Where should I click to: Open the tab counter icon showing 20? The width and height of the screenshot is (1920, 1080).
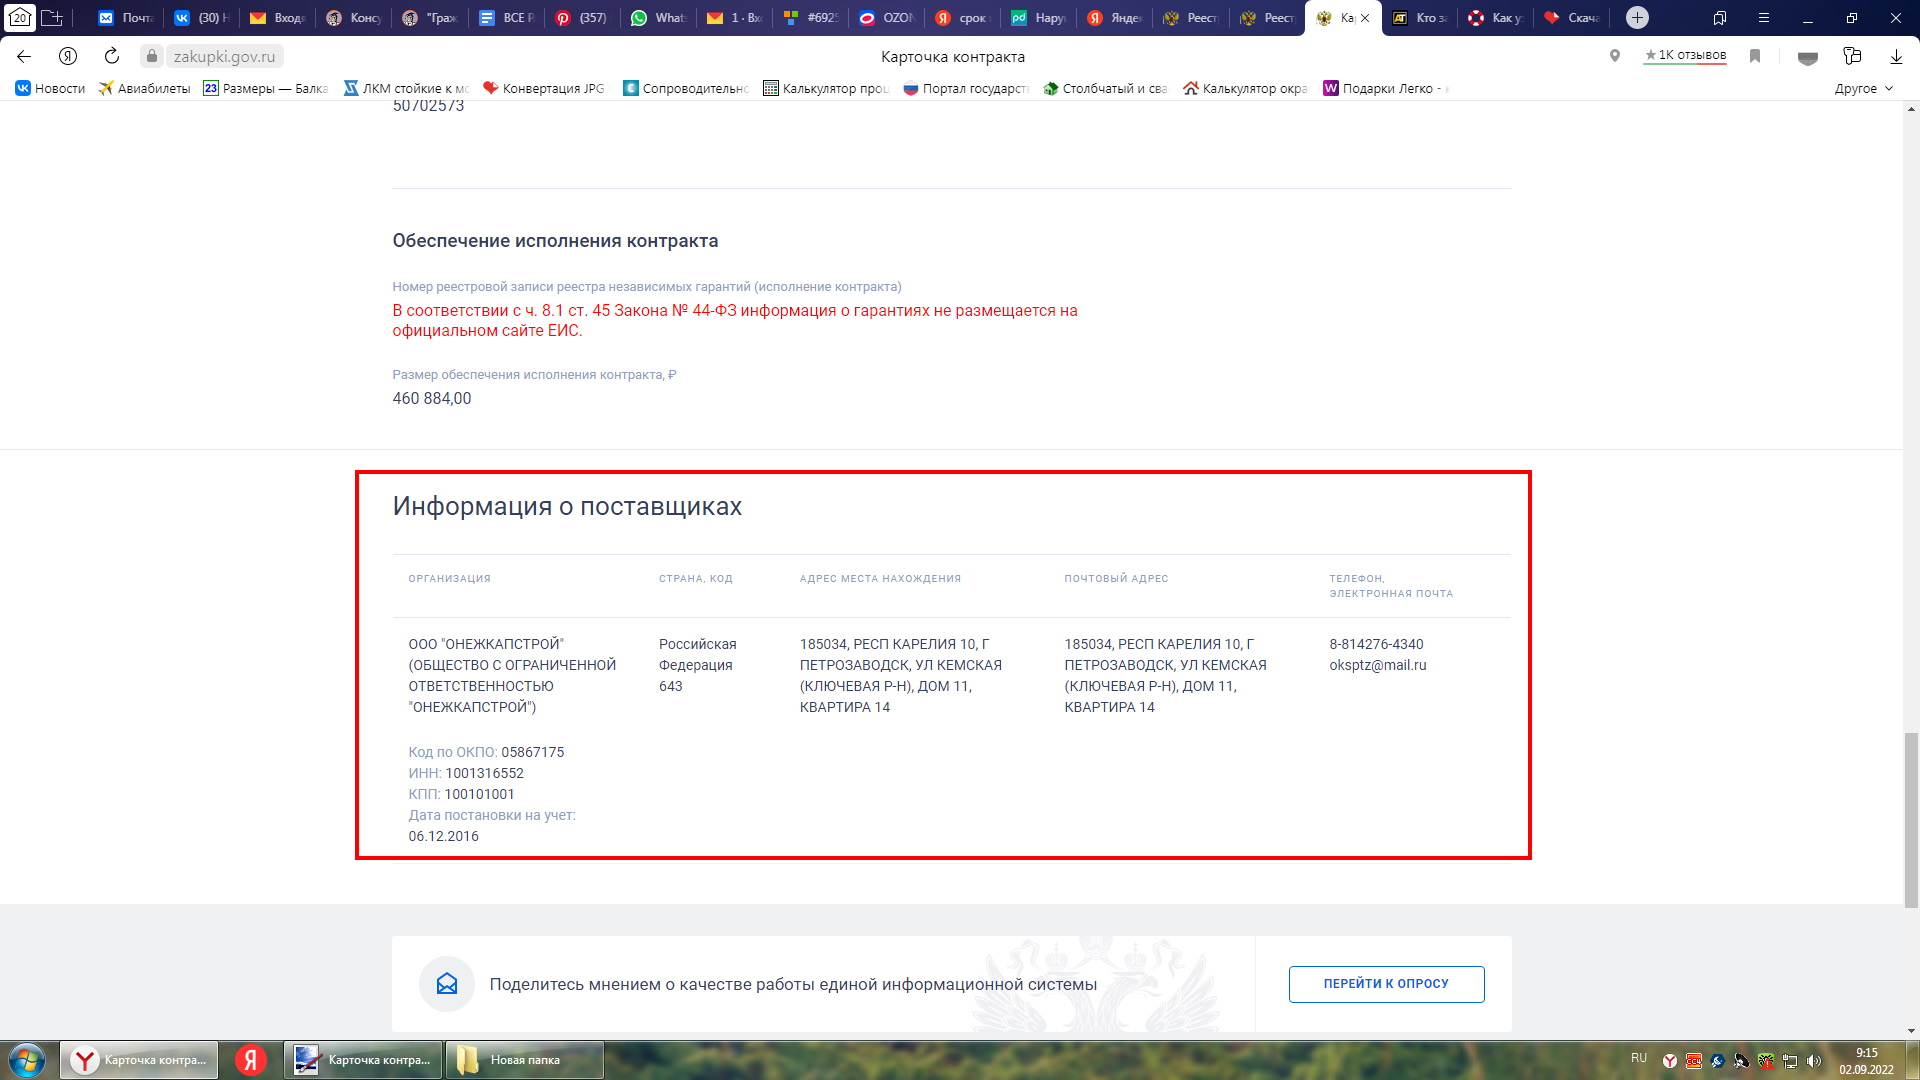click(20, 18)
